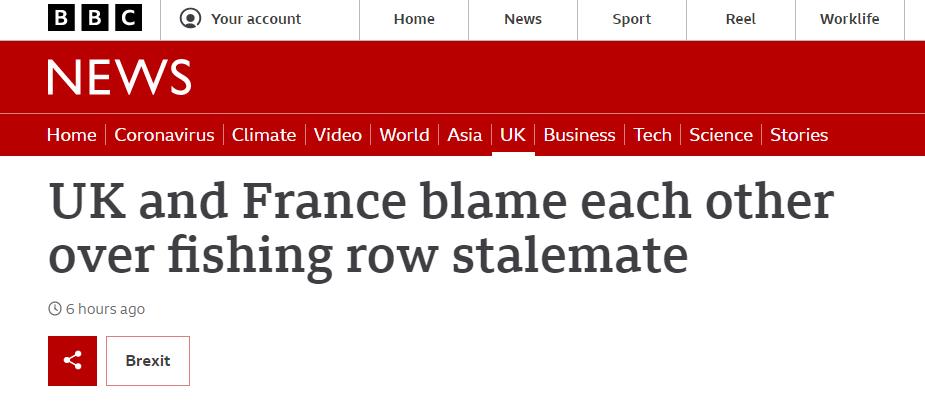Select the Asia section tab

click(x=464, y=135)
